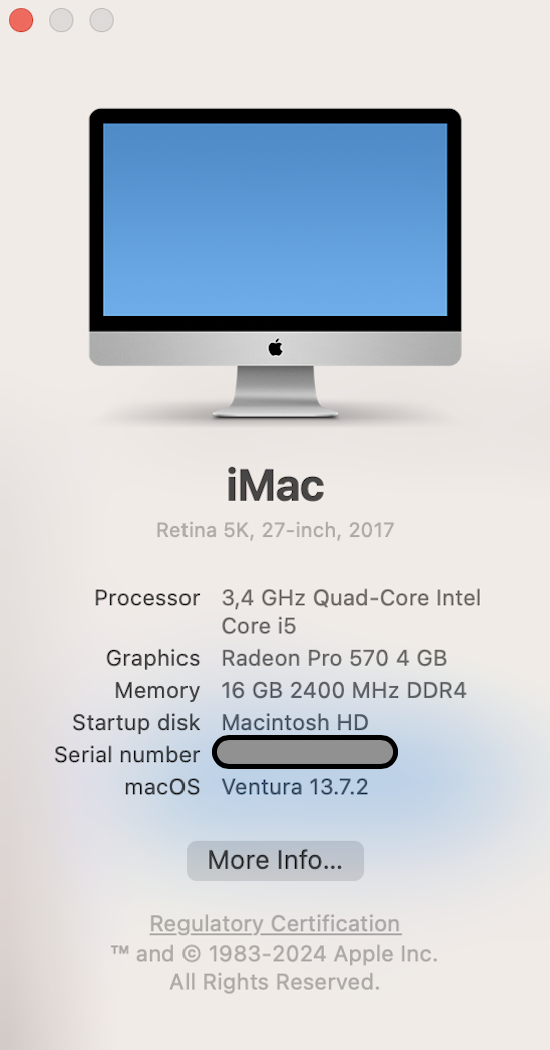This screenshot has width=550, height=1050.
Task: Open the Regulatory Certification link
Action: tap(275, 923)
